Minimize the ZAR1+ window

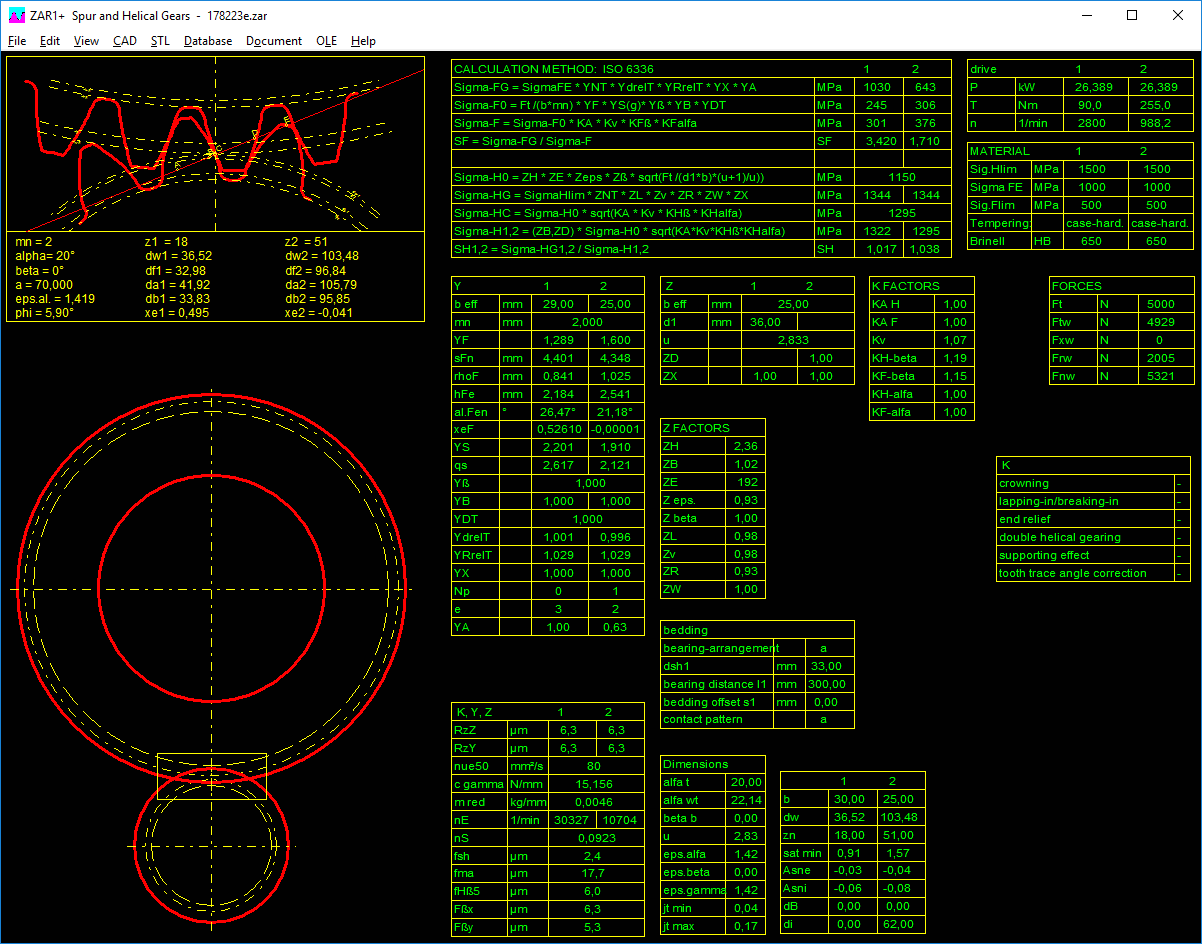click(x=1086, y=16)
